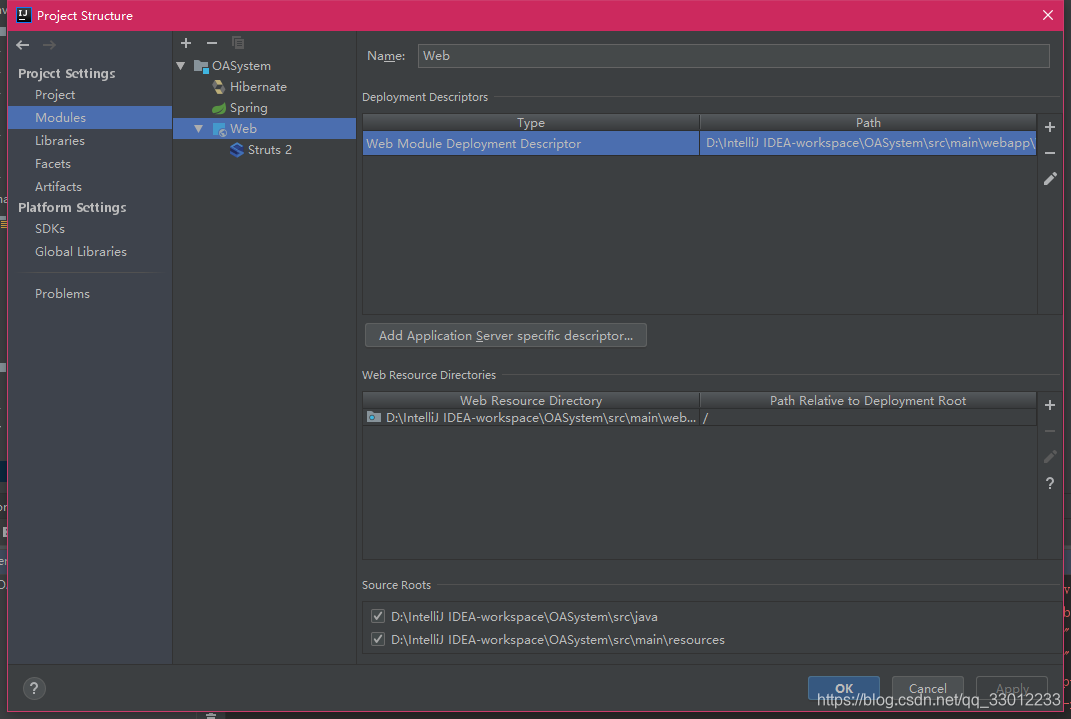1071x719 pixels.
Task: Click the Path column header
Action: (x=868, y=123)
